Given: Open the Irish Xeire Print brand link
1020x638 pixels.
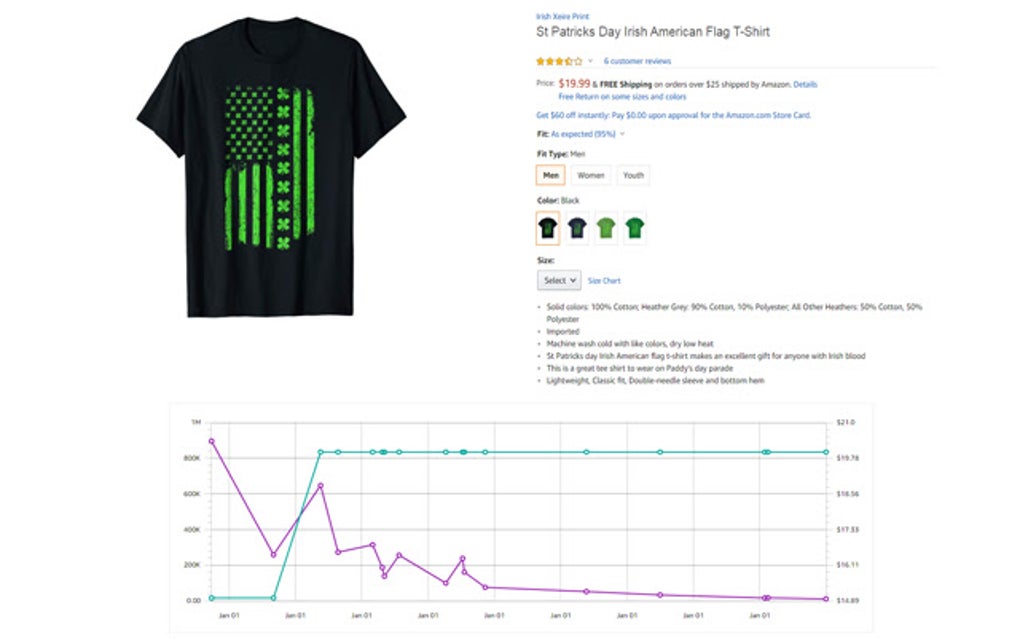Looking at the screenshot, I should click(x=561, y=16).
